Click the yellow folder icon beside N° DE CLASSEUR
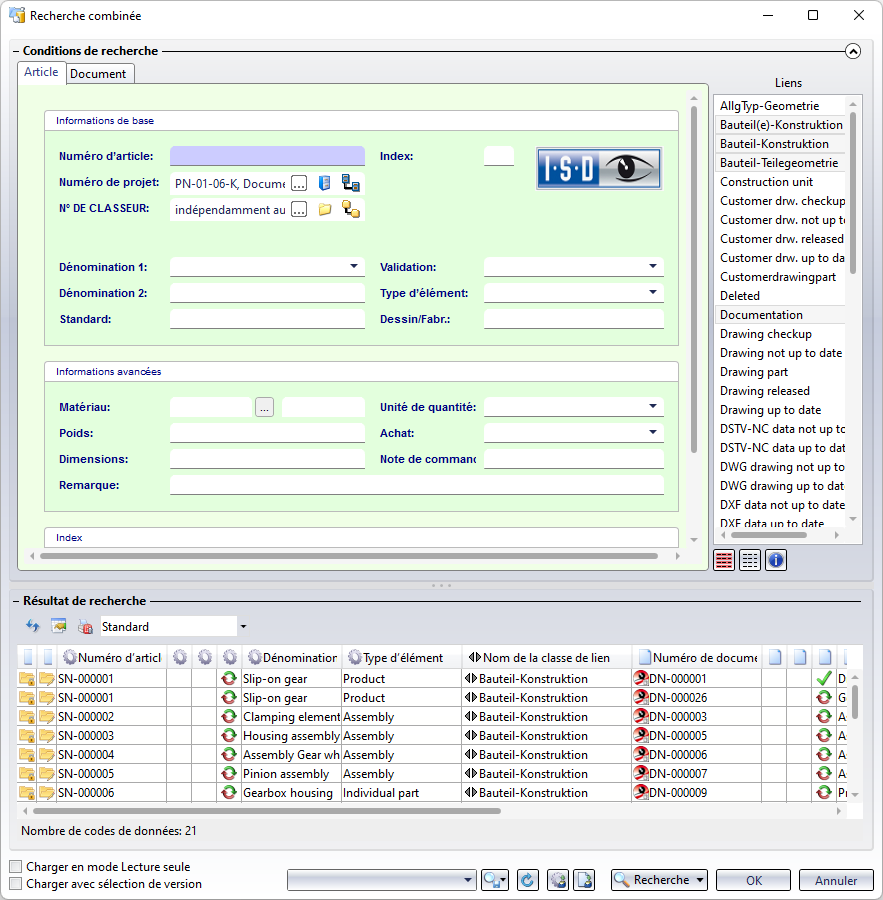This screenshot has height=900, width=883. click(324, 209)
